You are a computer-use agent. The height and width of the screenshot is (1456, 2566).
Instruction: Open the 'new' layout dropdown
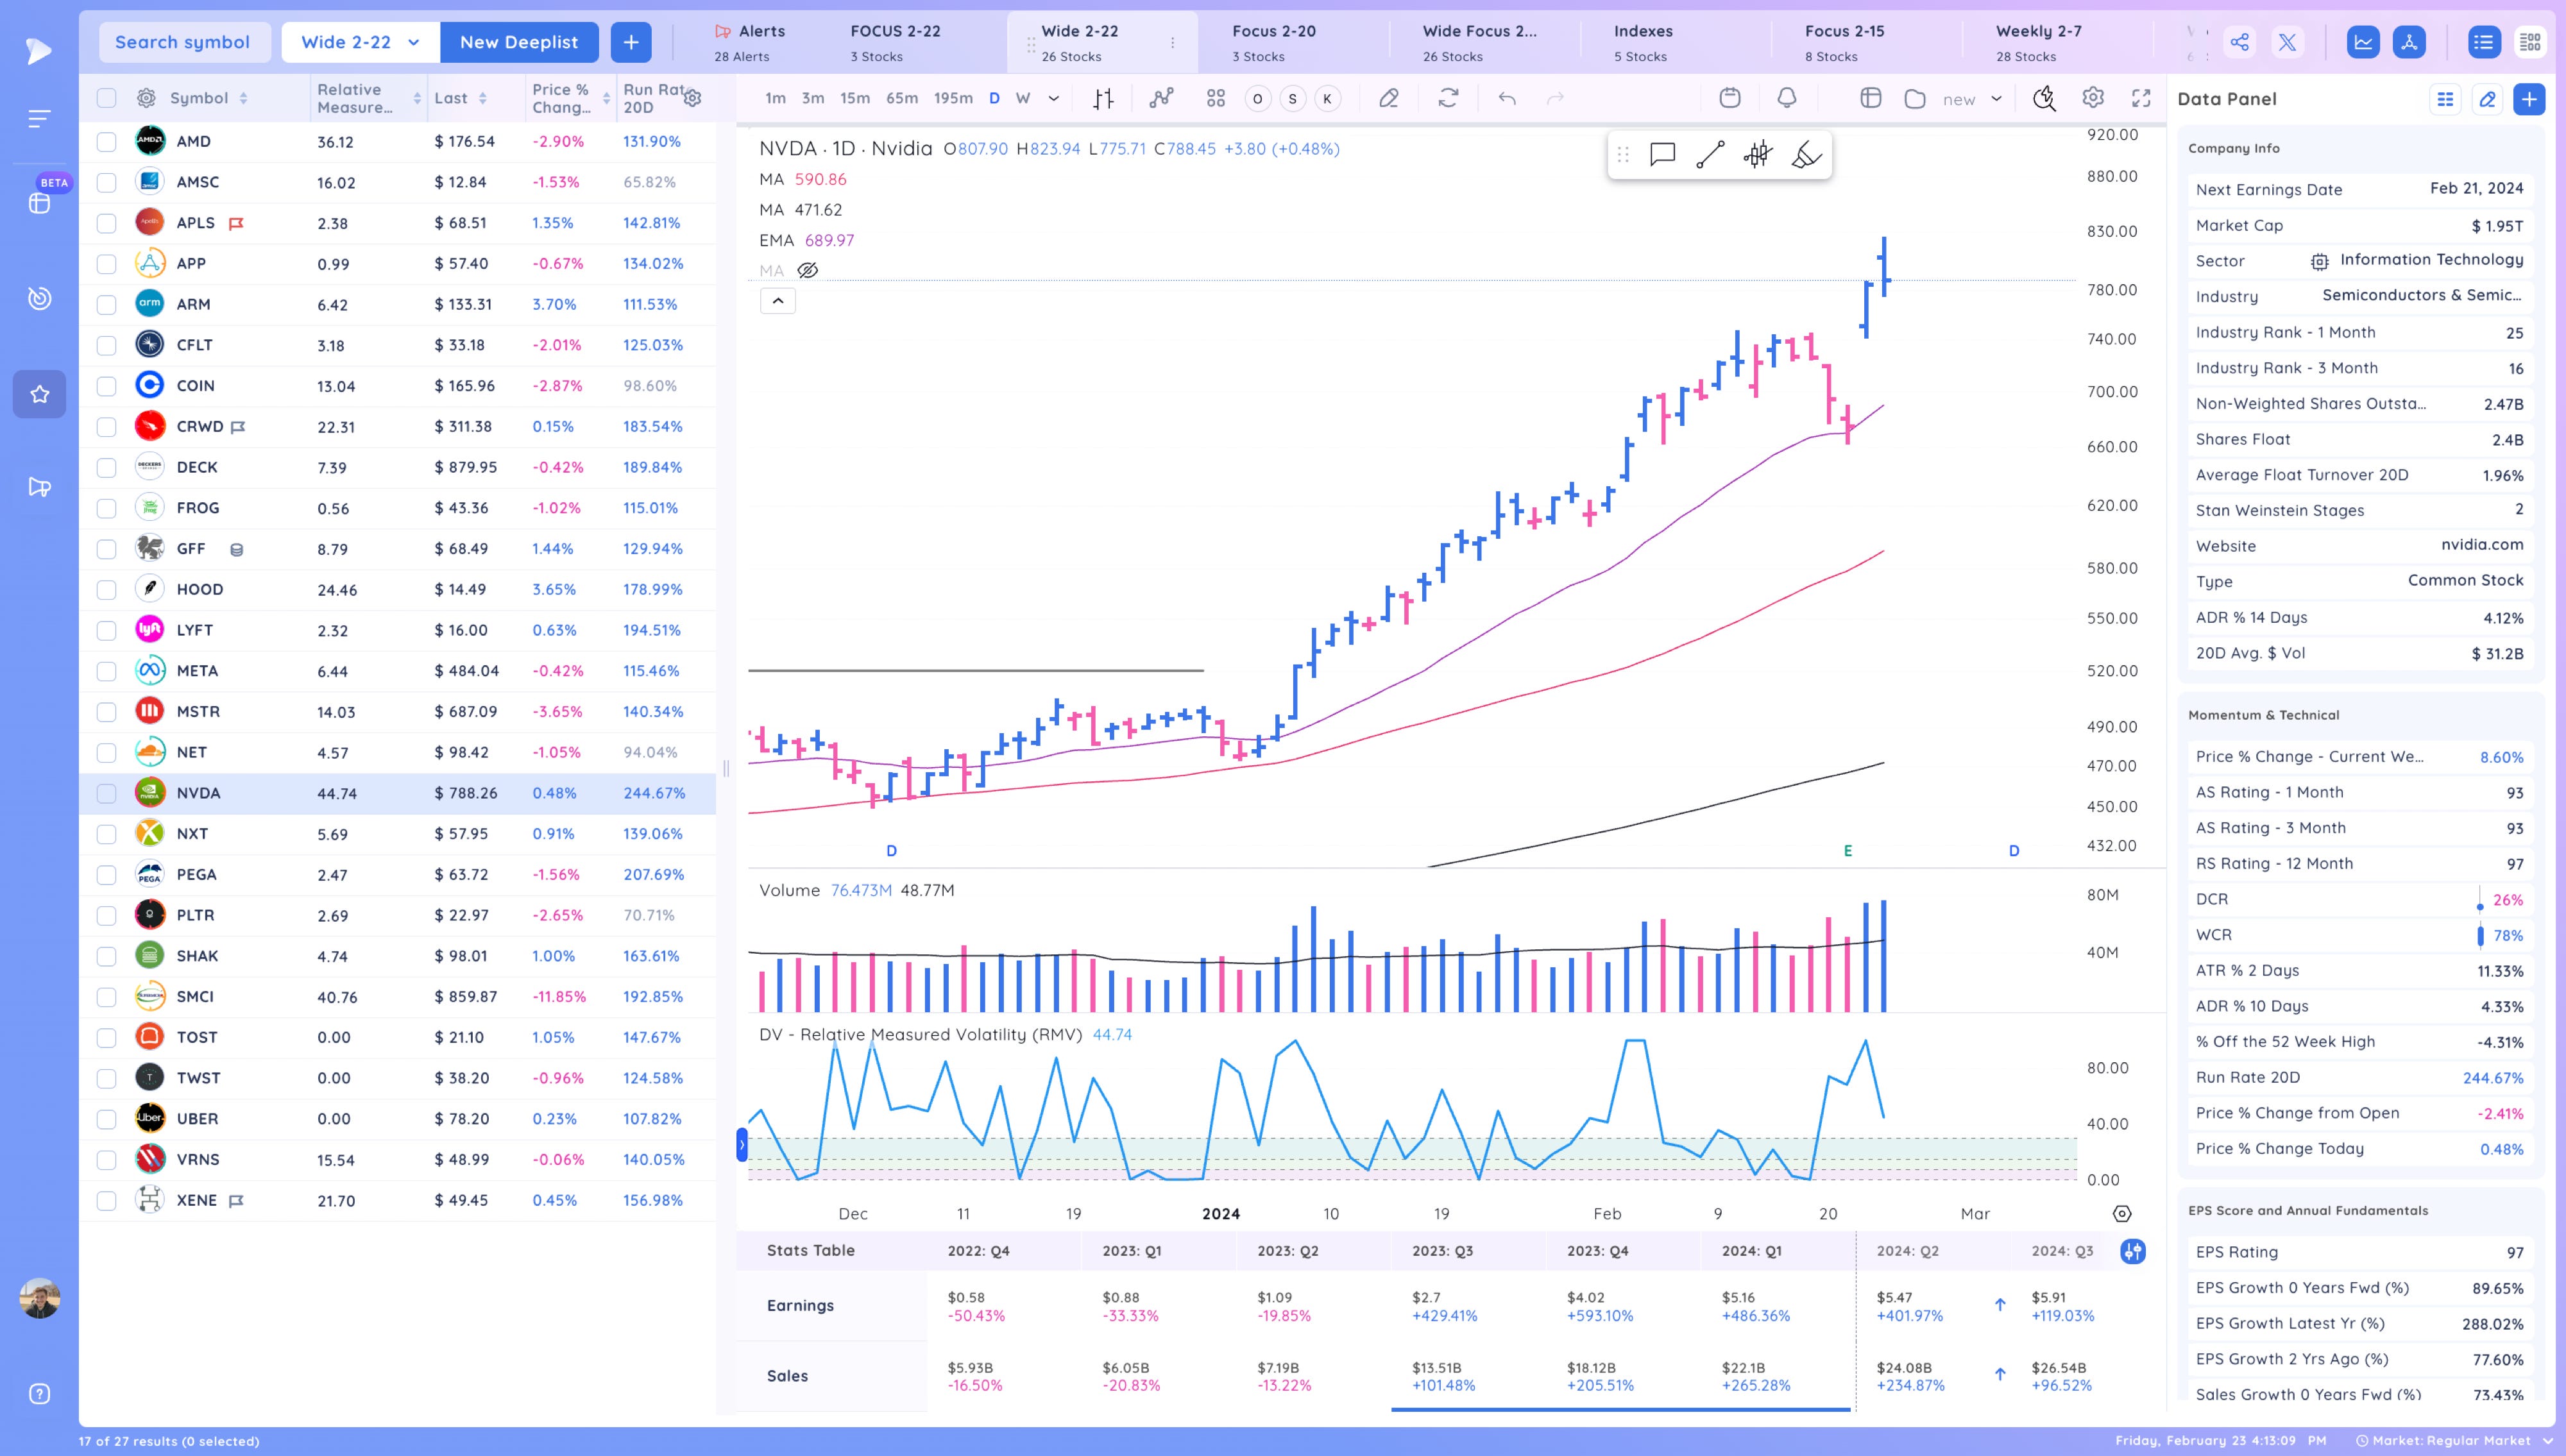point(1972,99)
